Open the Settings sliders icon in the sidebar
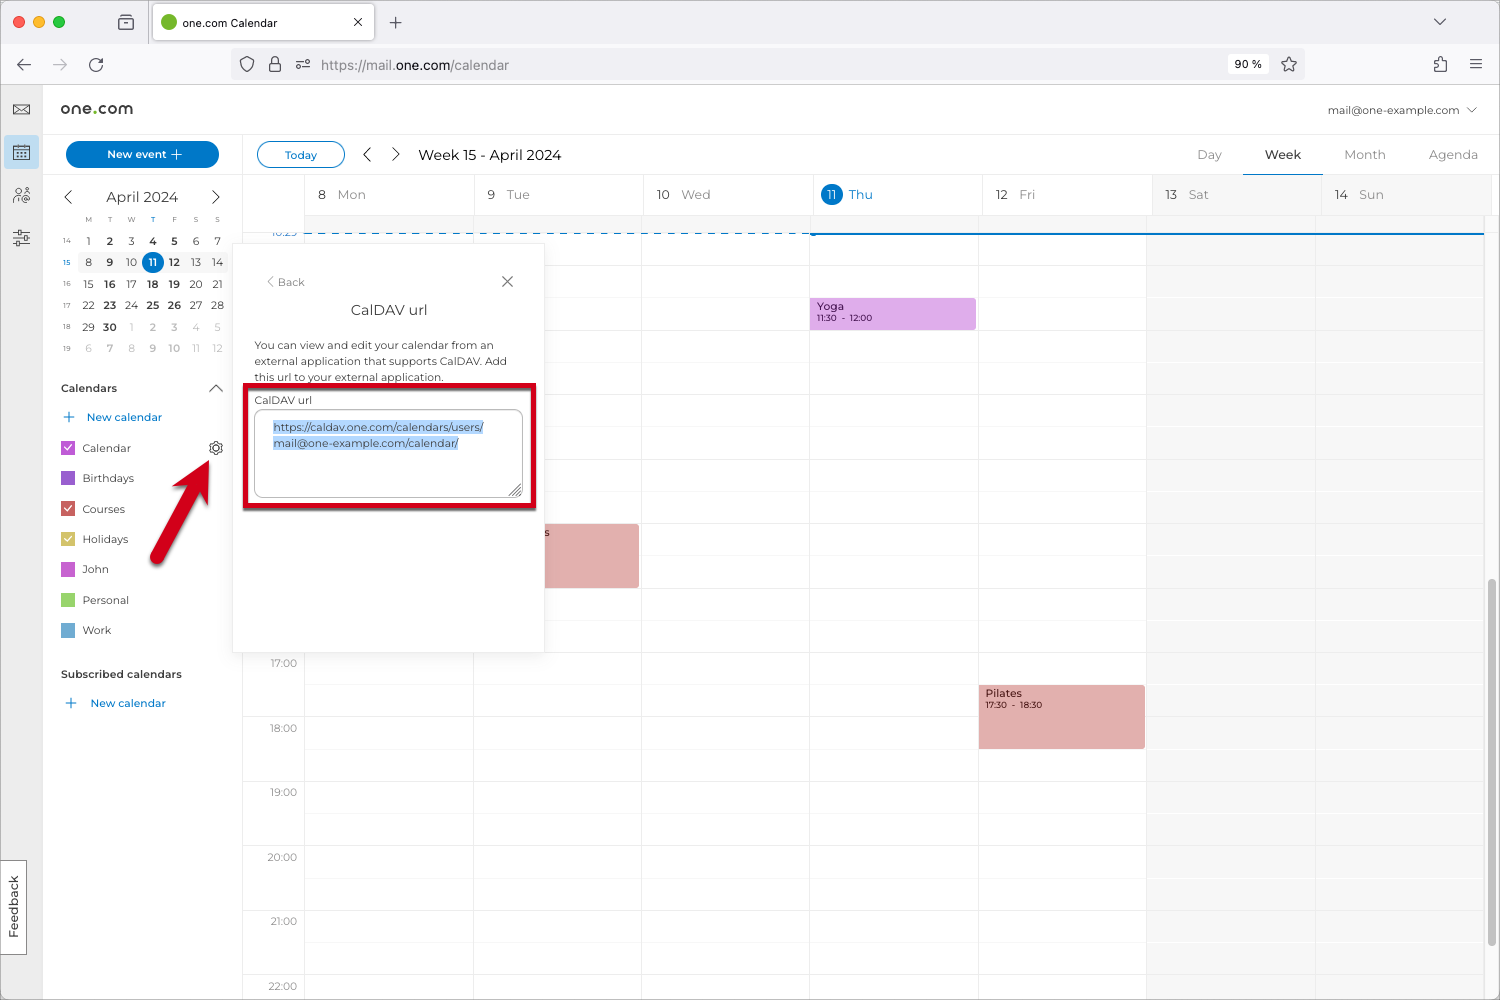 pos(21,238)
